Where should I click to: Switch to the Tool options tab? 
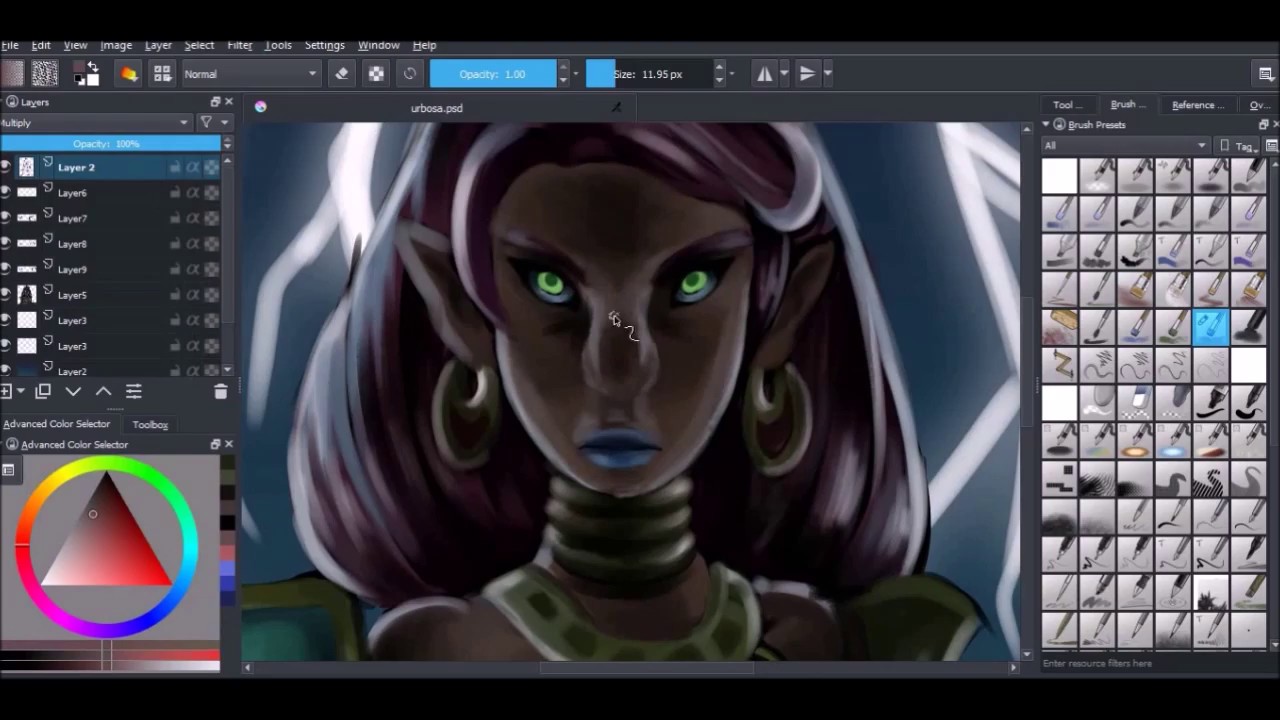1068,104
